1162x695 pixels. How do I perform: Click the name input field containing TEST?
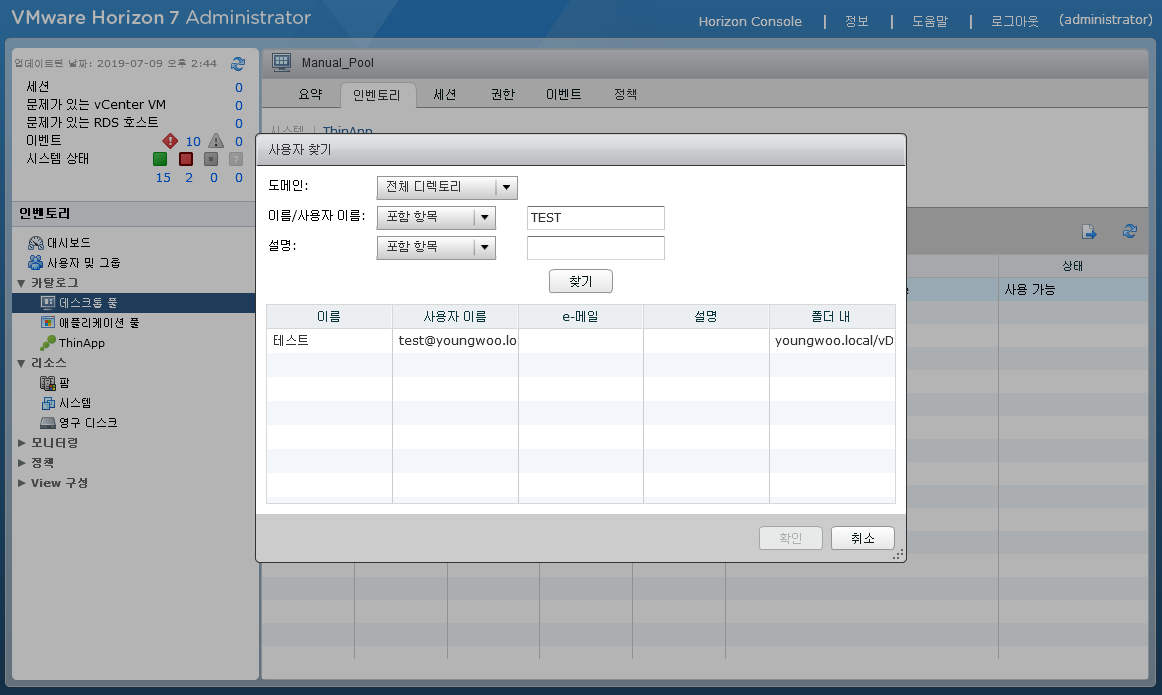[596, 218]
